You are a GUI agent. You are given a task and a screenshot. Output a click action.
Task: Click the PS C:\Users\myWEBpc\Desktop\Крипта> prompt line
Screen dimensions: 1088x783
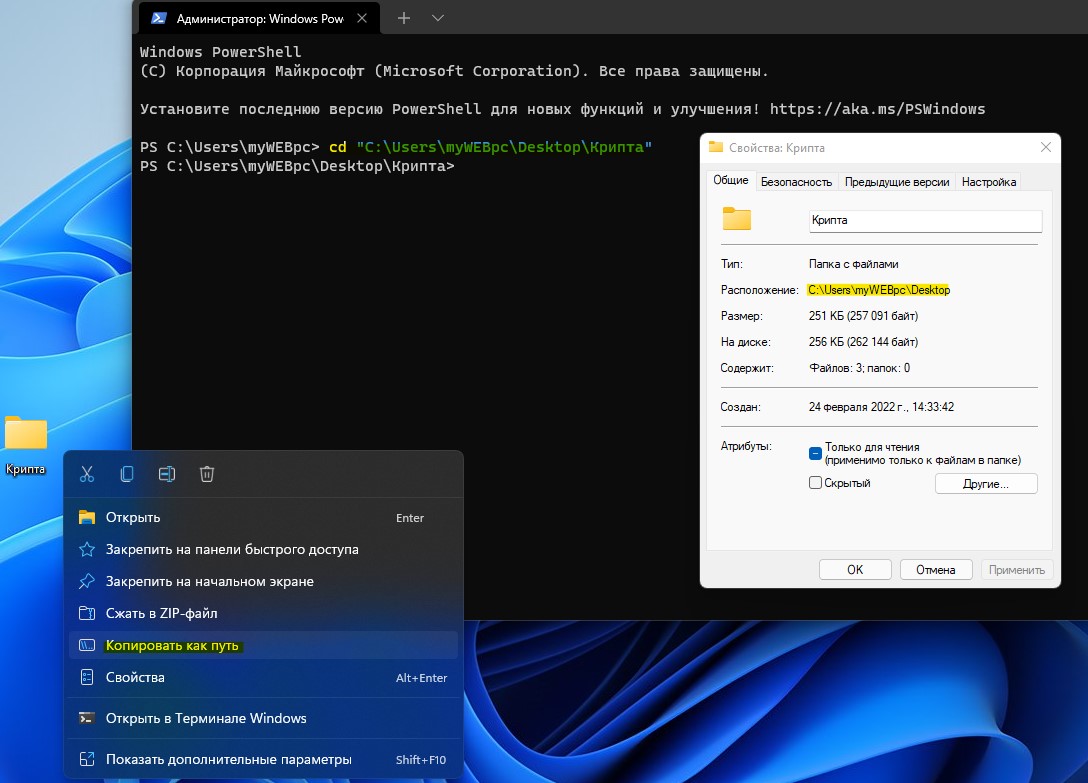tap(297, 166)
